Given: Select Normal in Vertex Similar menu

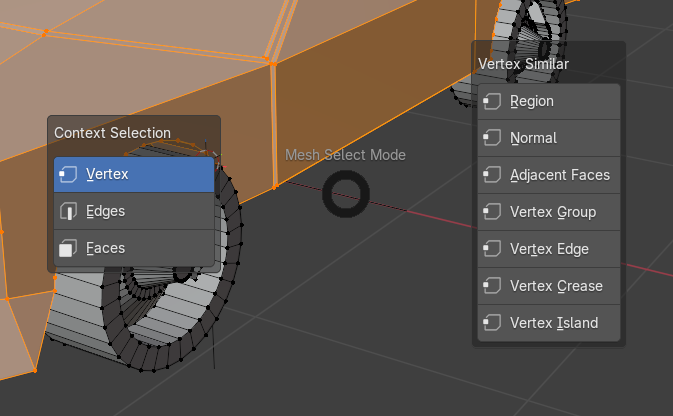Looking at the screenshot, I should click(549, 138).
